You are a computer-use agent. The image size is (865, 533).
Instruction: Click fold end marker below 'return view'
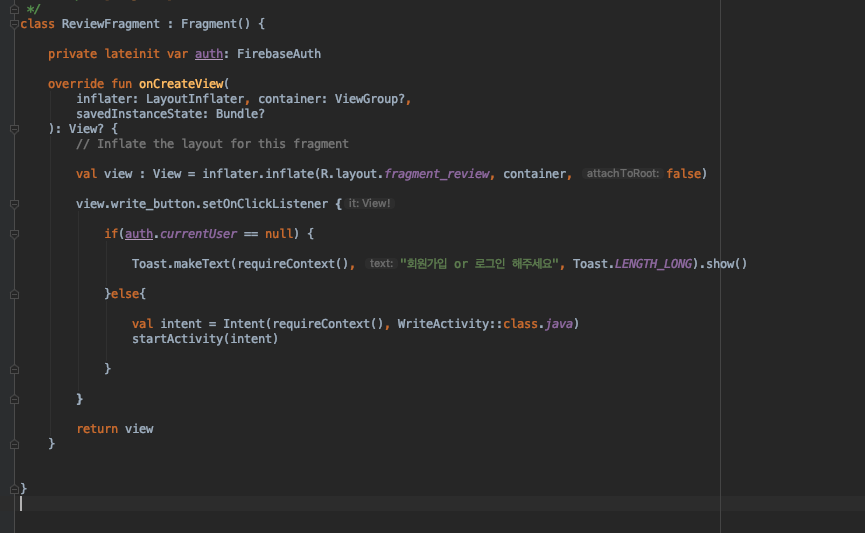14,444
